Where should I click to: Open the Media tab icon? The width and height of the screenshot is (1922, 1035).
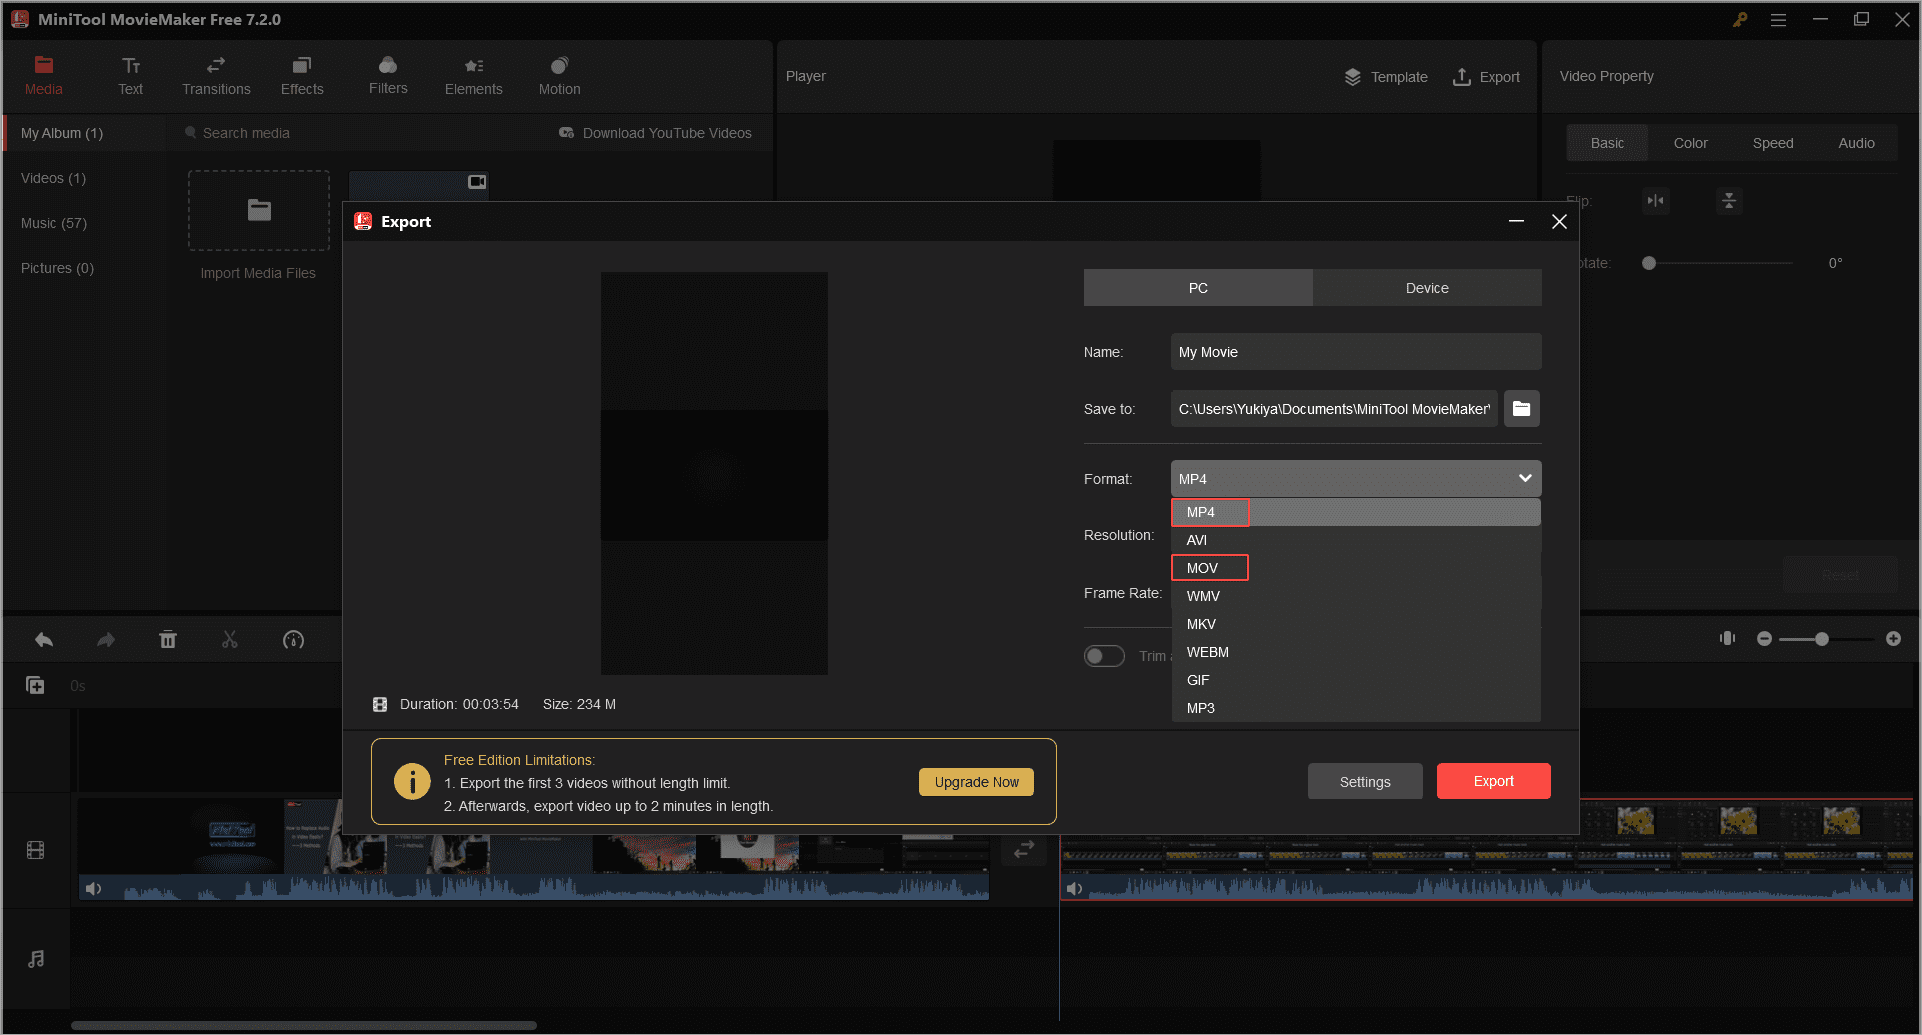[x=43, y=65]
